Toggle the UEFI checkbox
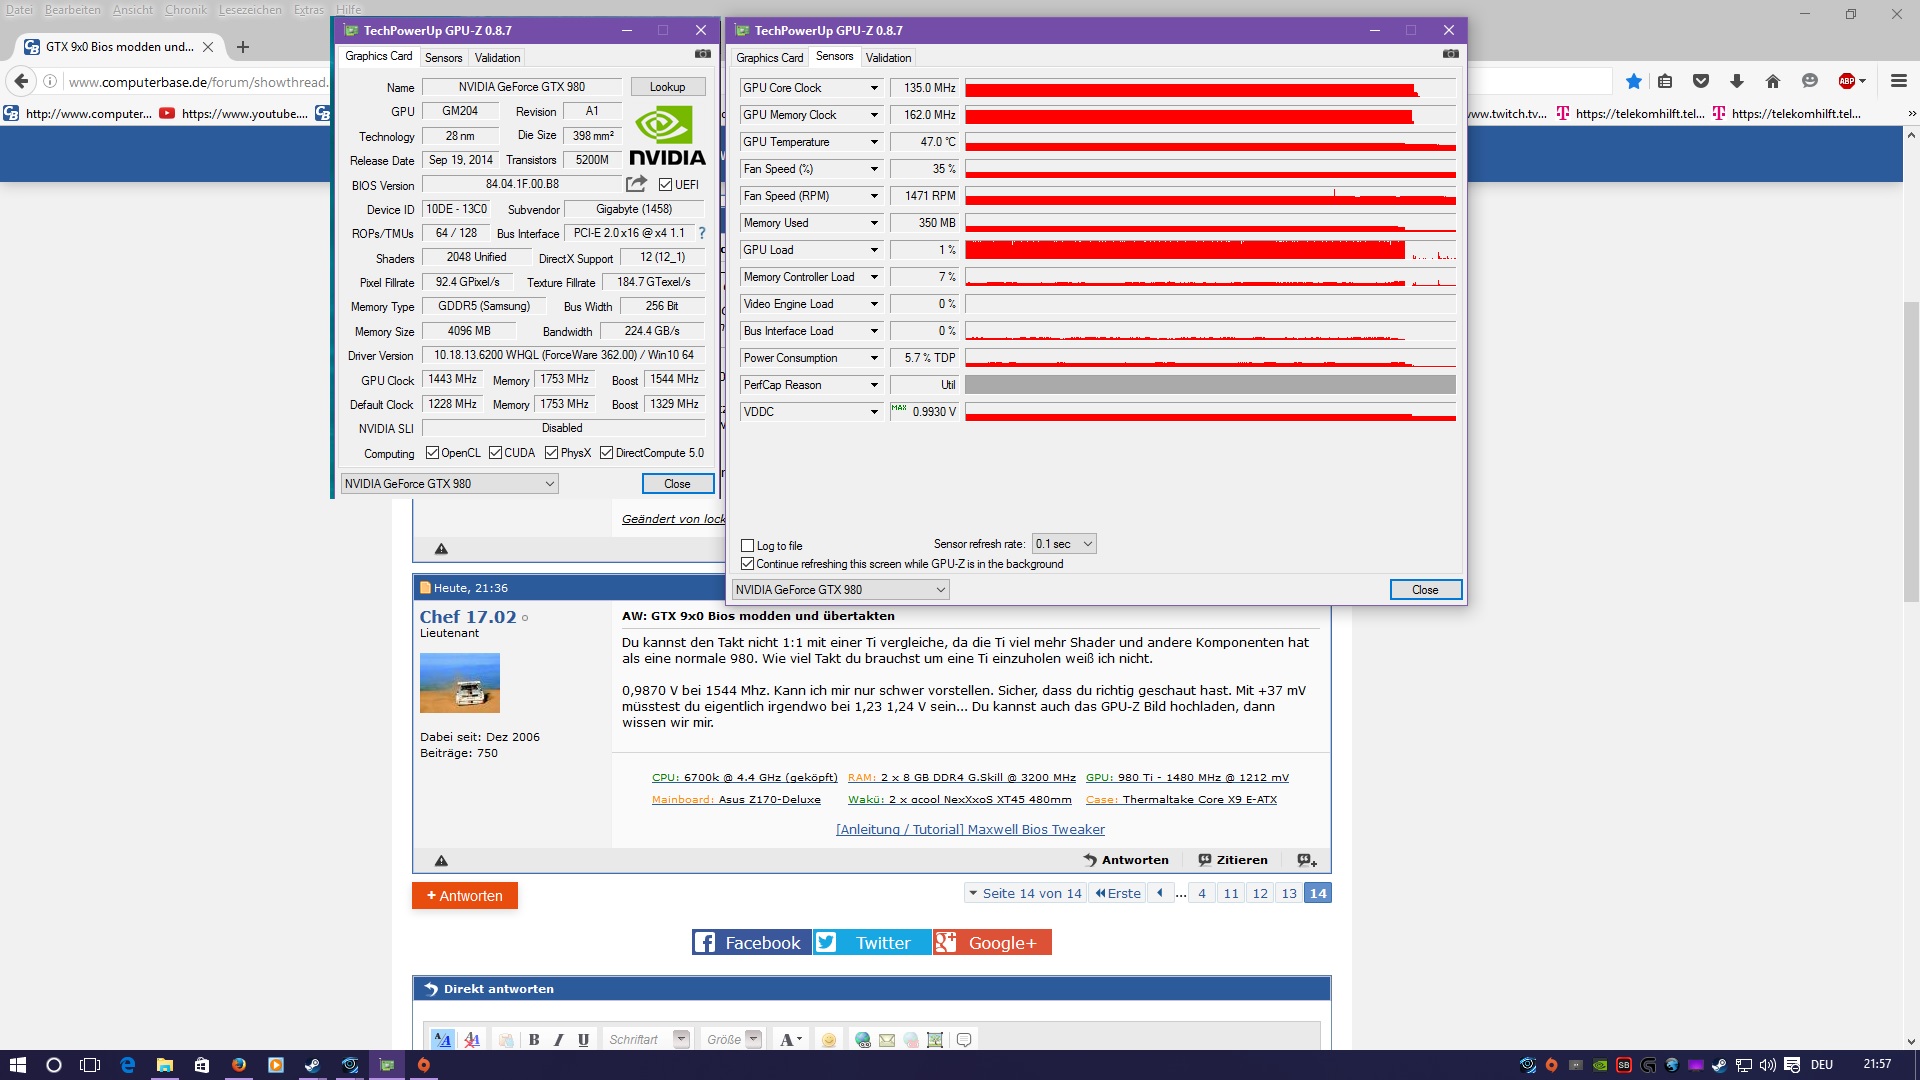 pyautogui.click(x=666, y=184)
